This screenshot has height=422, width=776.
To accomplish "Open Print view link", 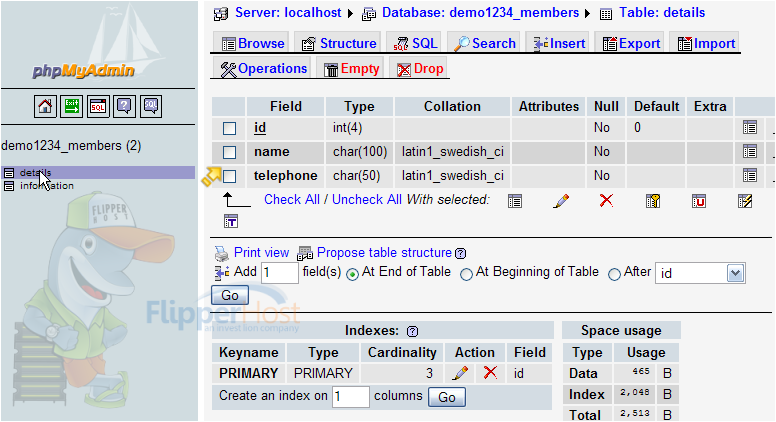I will [261, 252].
